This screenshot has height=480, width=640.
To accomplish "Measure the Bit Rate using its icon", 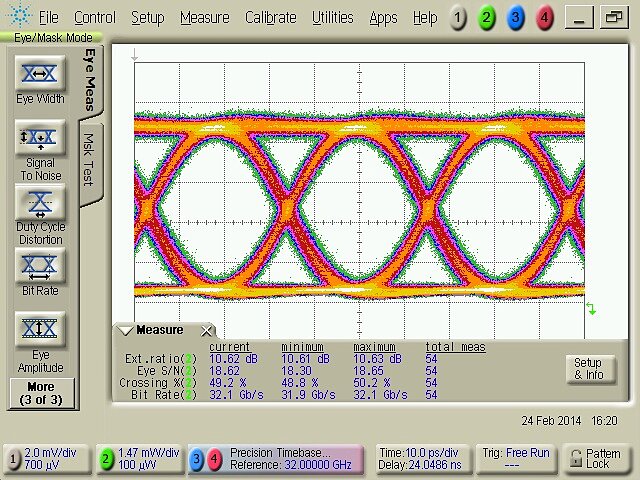I will tap(40, 265).
